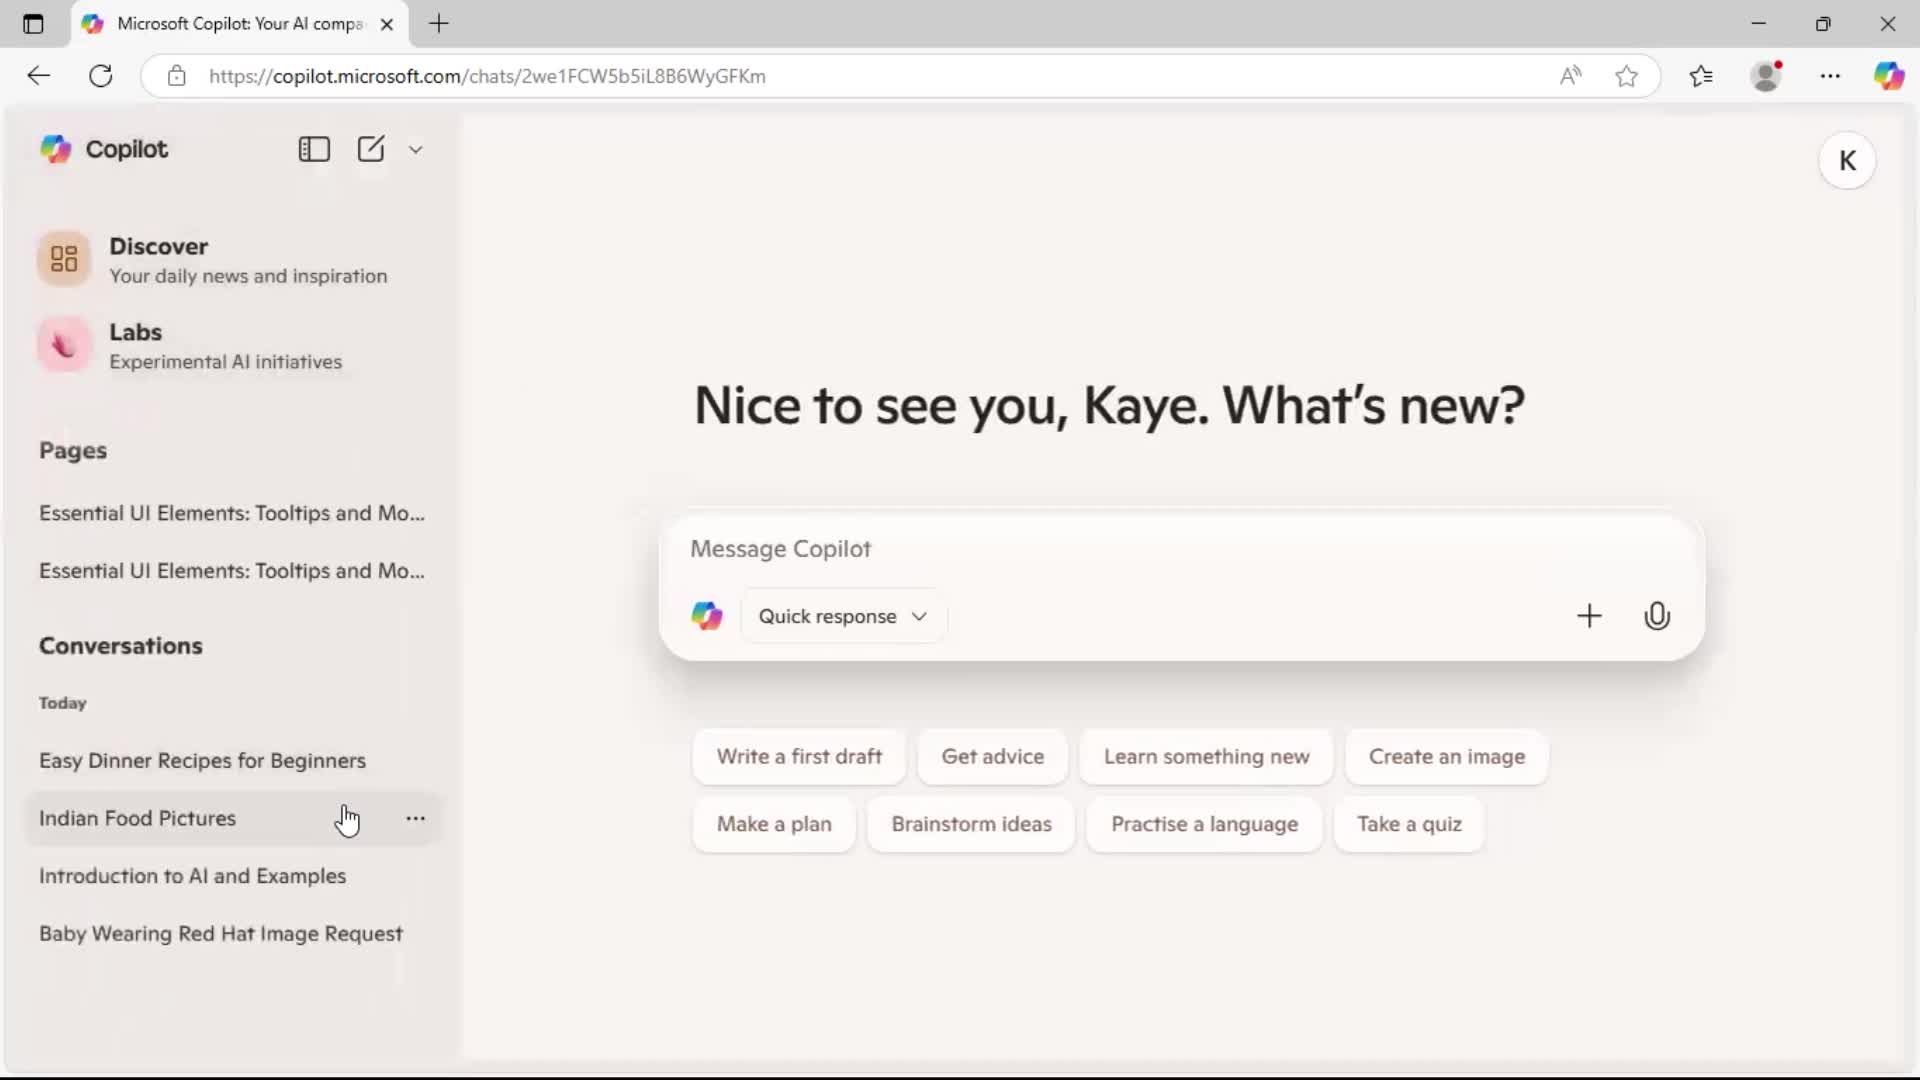Switch to the Microsoft Copilot browser tab
This screenshot has width=1920, height=1080.
point(230,23)
